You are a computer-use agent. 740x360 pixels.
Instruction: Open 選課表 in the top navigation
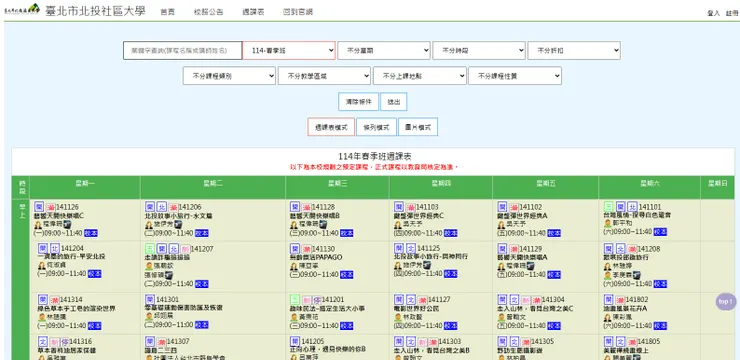click(x=253, y=12)
